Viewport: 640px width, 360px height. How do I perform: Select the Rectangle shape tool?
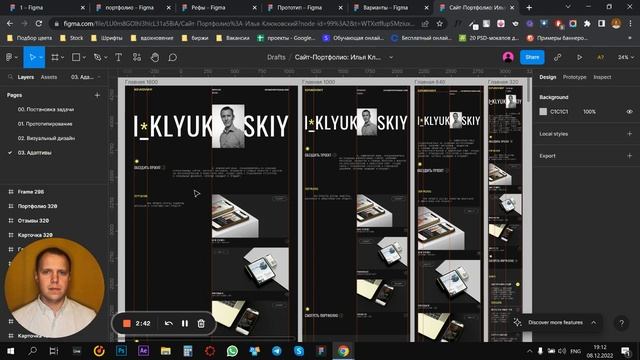(x=76, y=58)
